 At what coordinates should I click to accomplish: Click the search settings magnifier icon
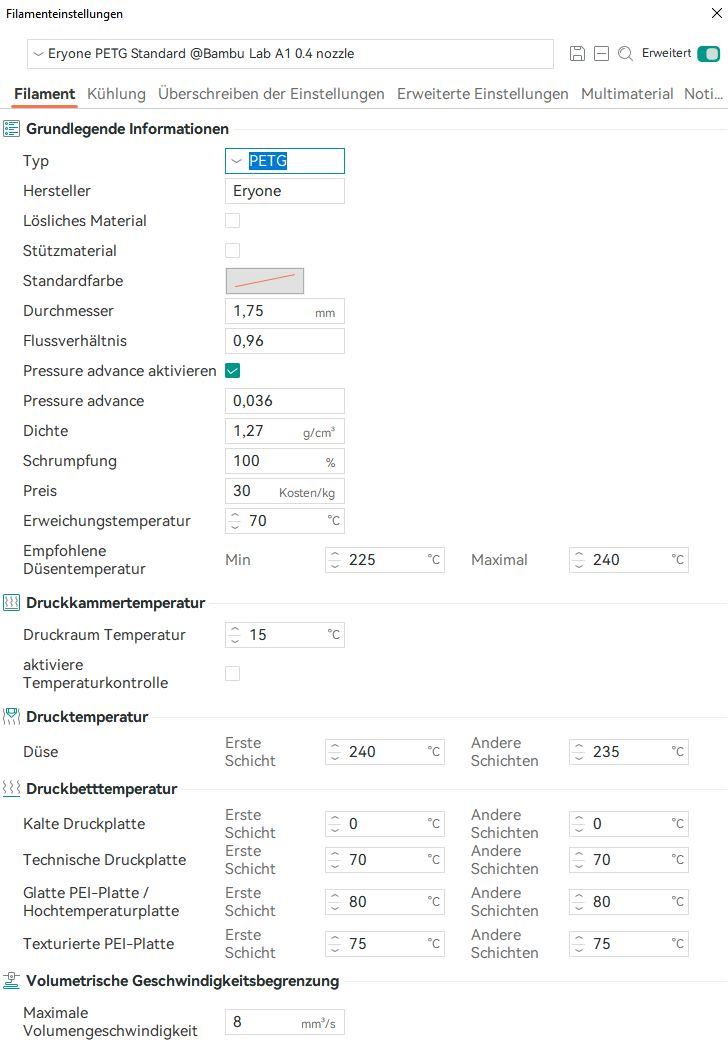point(625,54)
